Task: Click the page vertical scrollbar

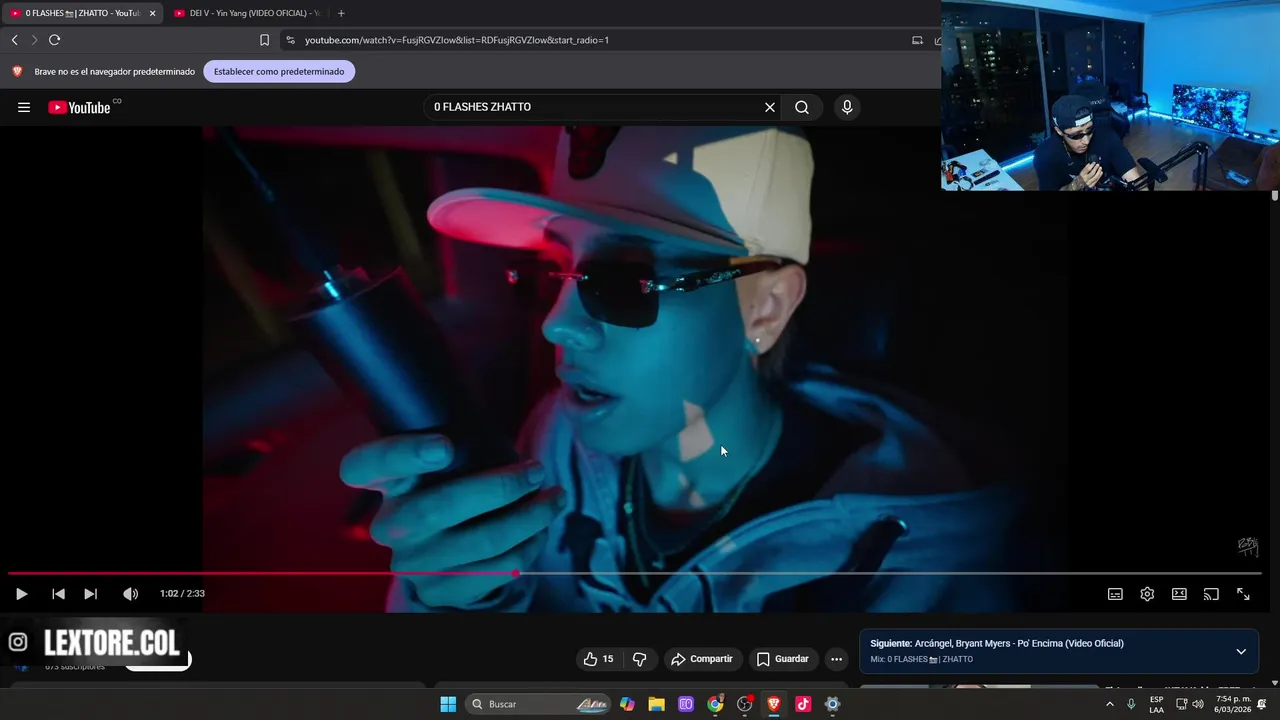Action: [1275, 196]
